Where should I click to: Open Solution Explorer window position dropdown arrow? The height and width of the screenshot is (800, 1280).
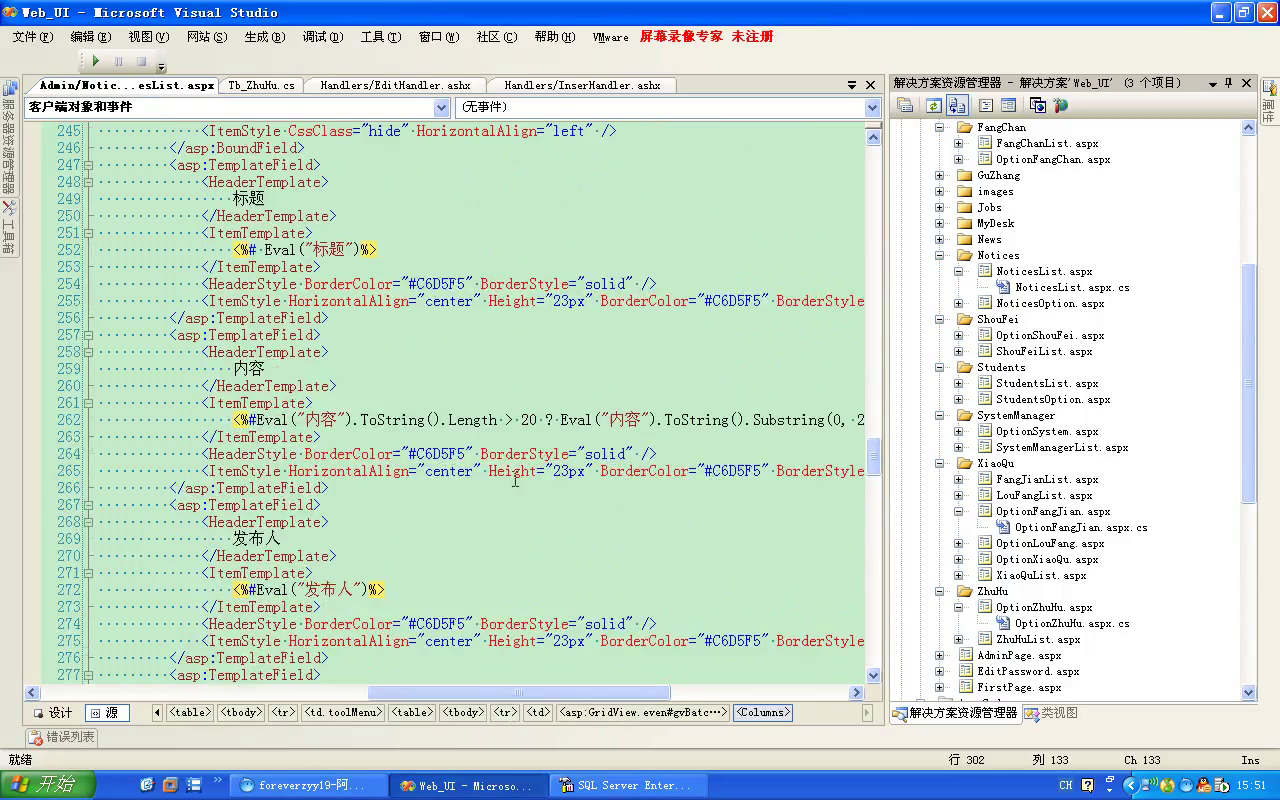point(1213,84)
